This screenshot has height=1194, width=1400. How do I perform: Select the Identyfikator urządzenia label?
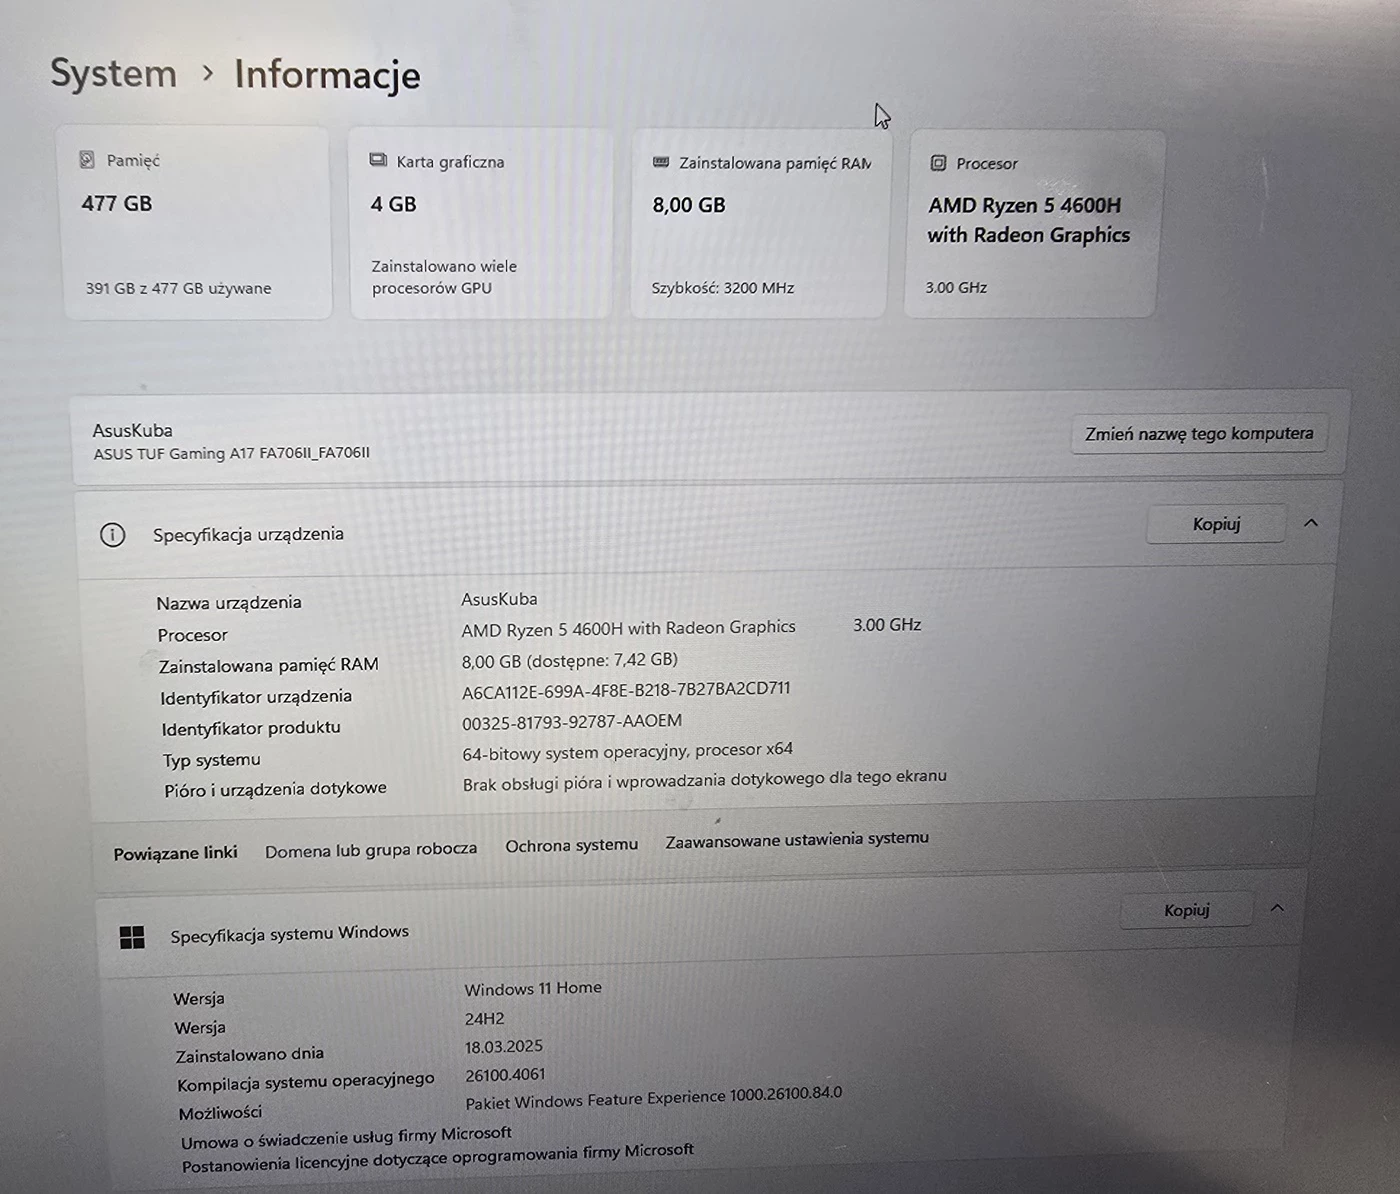tap(256, 697)
